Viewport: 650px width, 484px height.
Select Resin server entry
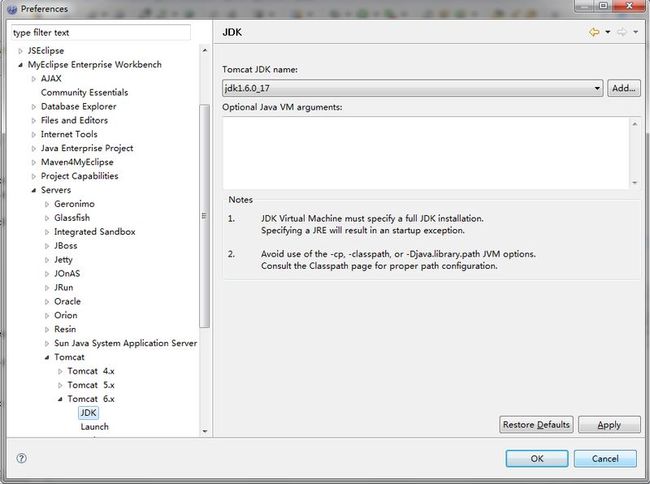(65, 329)
